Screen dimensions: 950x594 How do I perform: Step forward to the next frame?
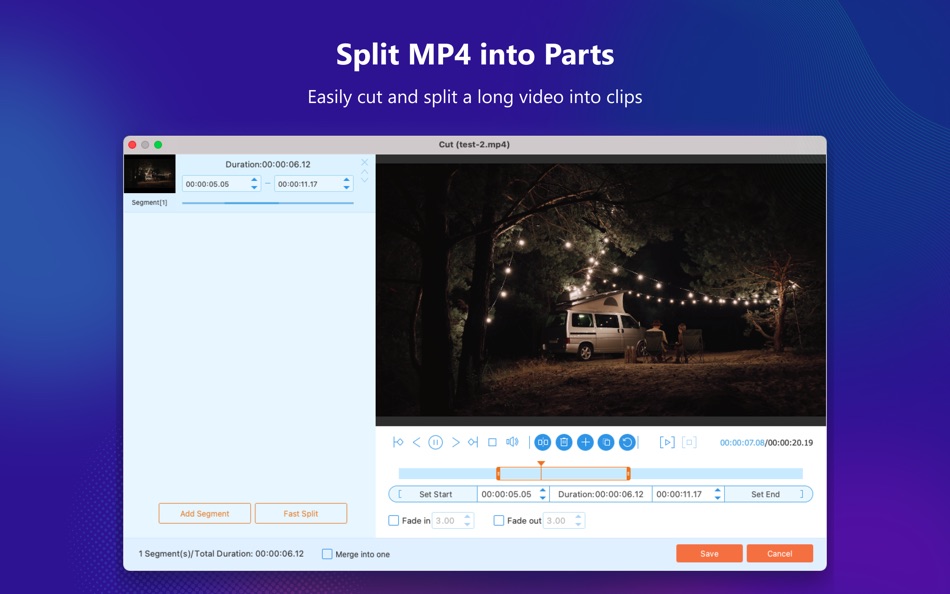pos(455,442)
